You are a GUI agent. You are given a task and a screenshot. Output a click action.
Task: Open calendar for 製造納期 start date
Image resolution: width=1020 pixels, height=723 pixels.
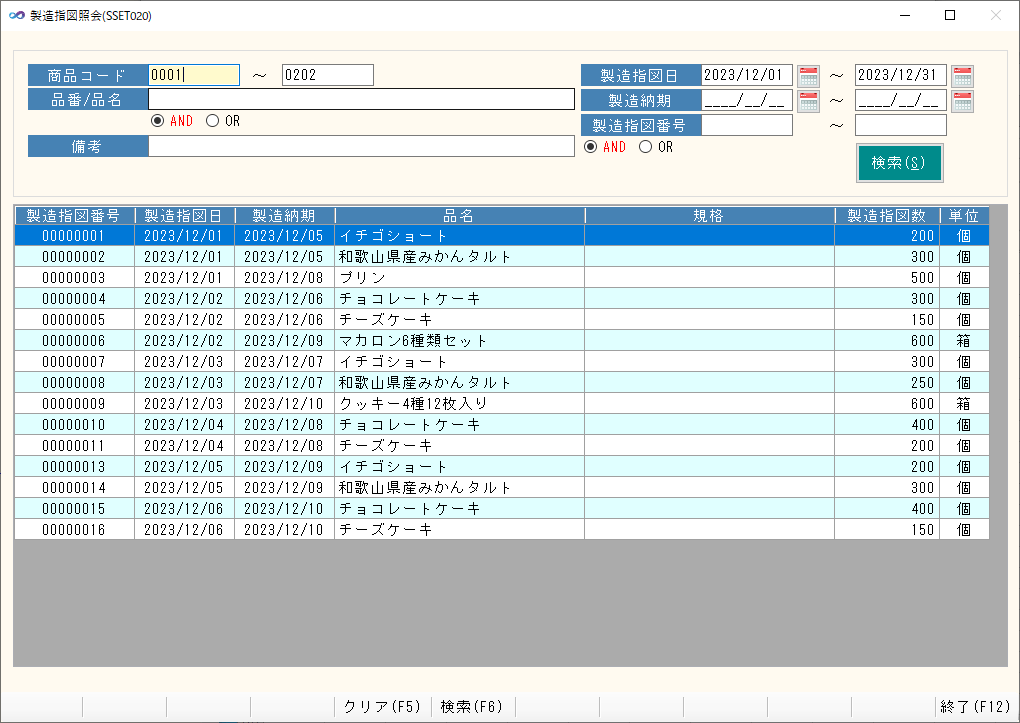click(x=808, y=101)
